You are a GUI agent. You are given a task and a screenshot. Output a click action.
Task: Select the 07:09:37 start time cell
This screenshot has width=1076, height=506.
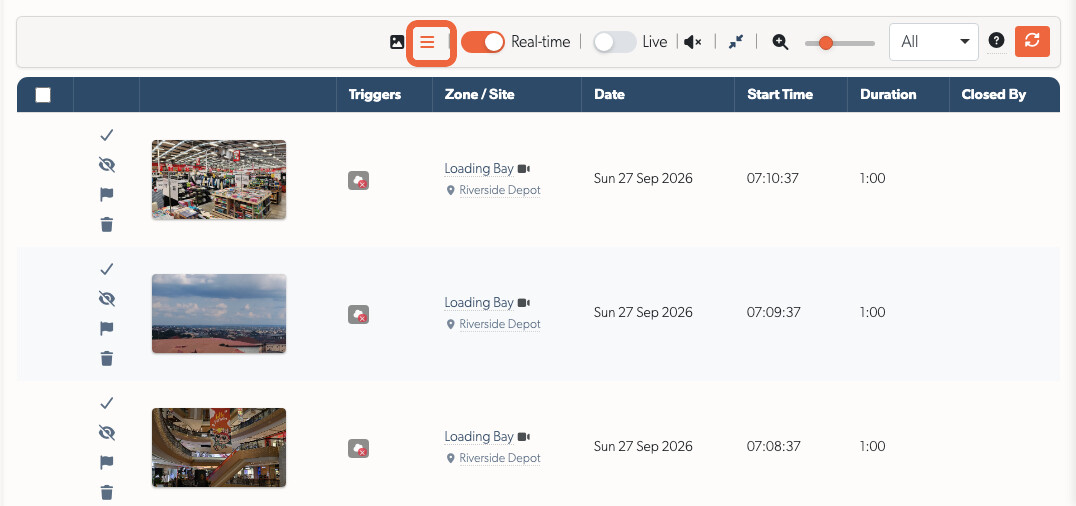click(x=773, y=312)
